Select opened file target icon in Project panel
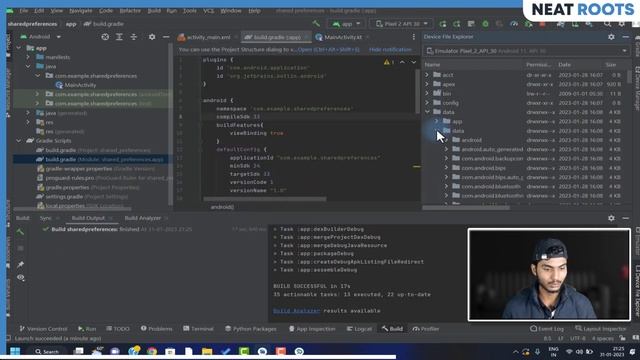Image resolution: width=640 pixels, height=360 pixels. tap(105, 37)
